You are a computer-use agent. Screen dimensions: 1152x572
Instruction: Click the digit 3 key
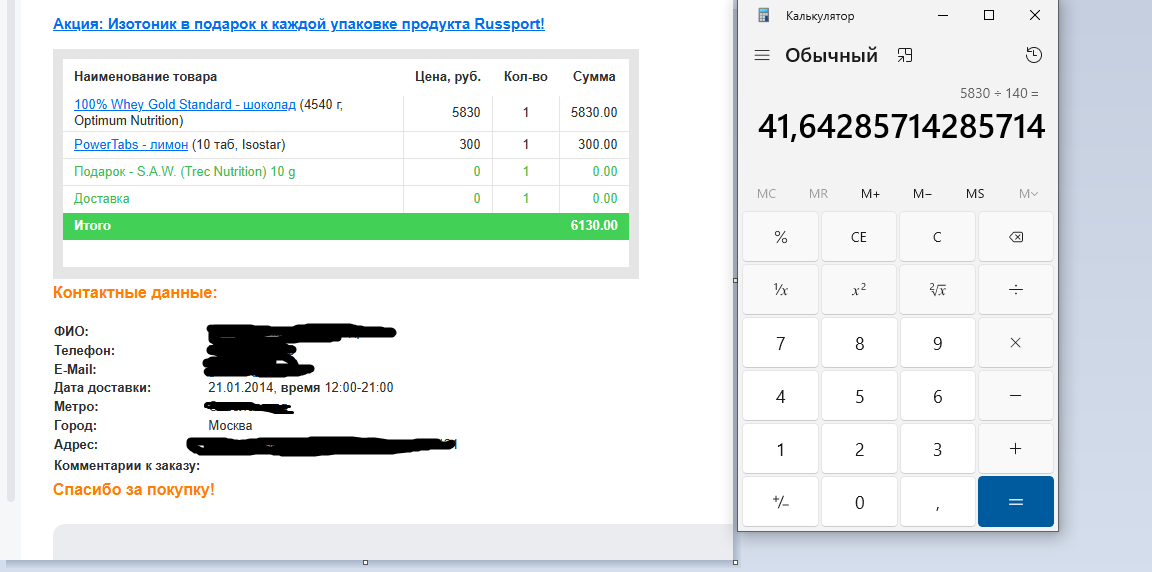(x=937, y=449)
